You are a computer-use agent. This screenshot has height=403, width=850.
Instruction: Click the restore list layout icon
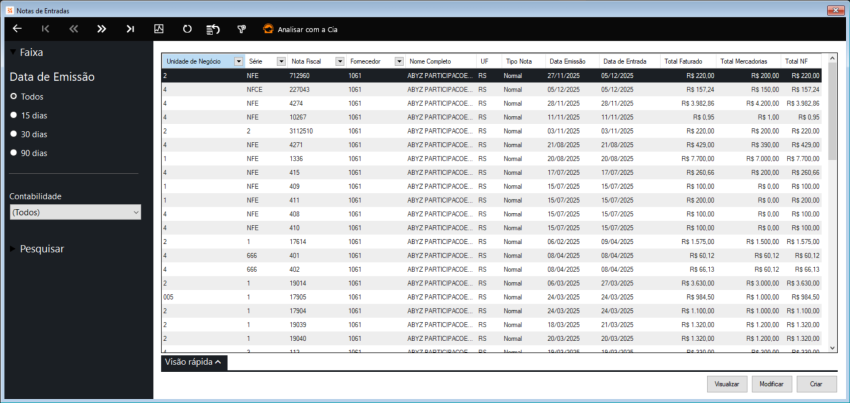pos(213,29)
